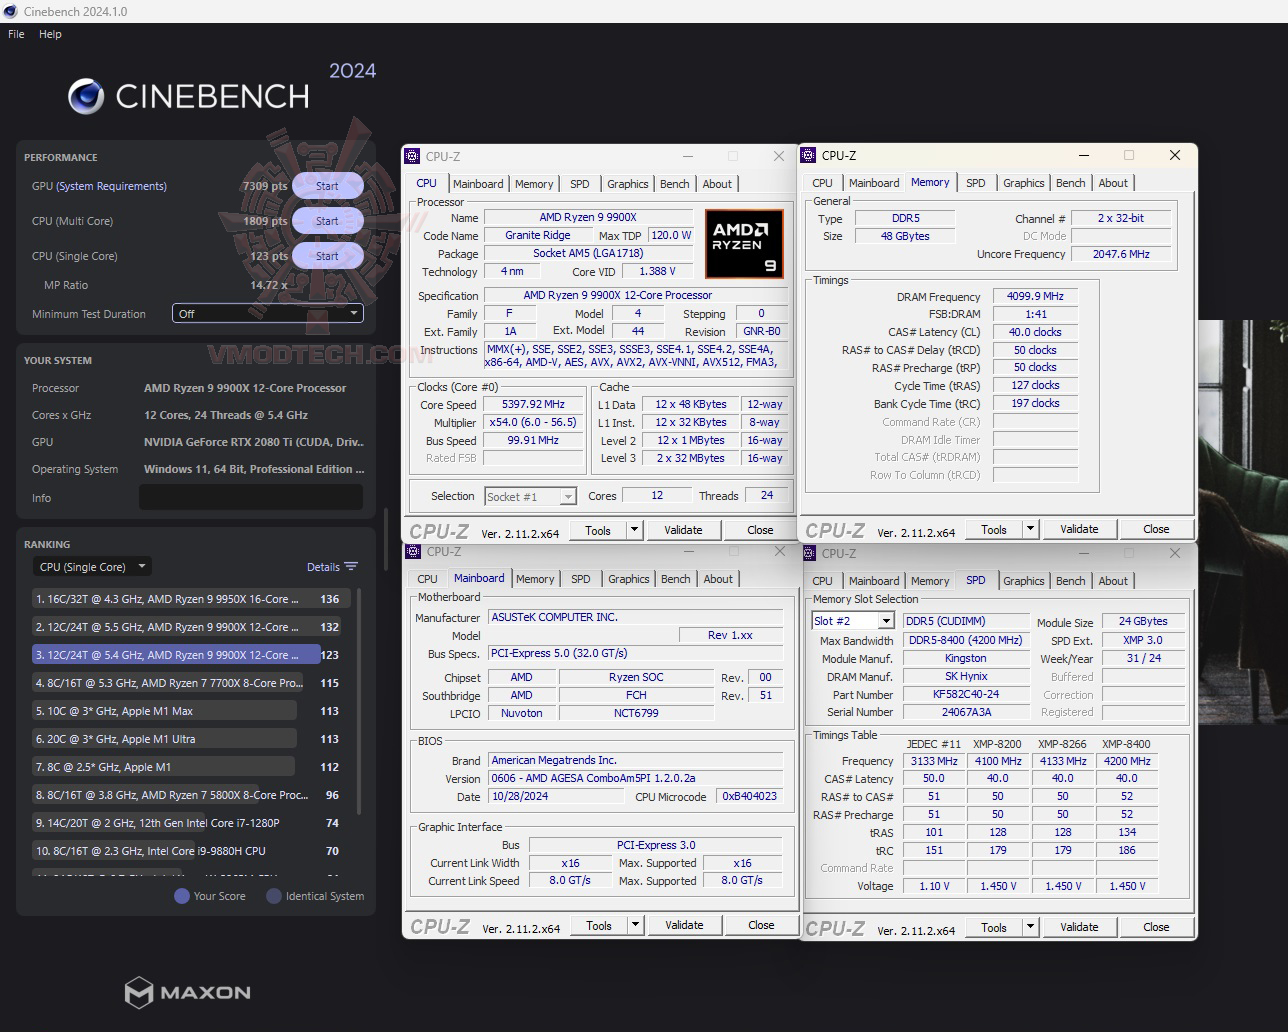The image size is (1288, 1032).
Task: Switch to Mainboard tab in CPU-Z CPU window
Action: 478,184
